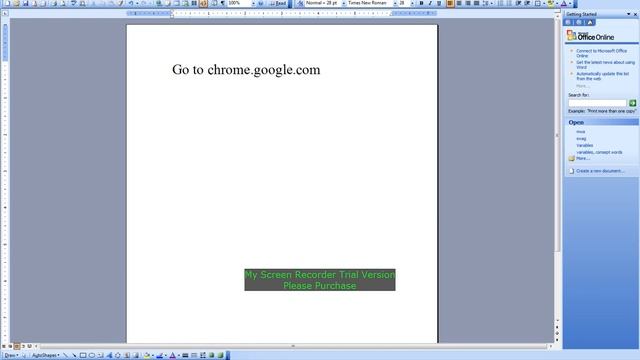Open the Borders dropdown arrow
The image size is (640, 360).
pos(544,3)
